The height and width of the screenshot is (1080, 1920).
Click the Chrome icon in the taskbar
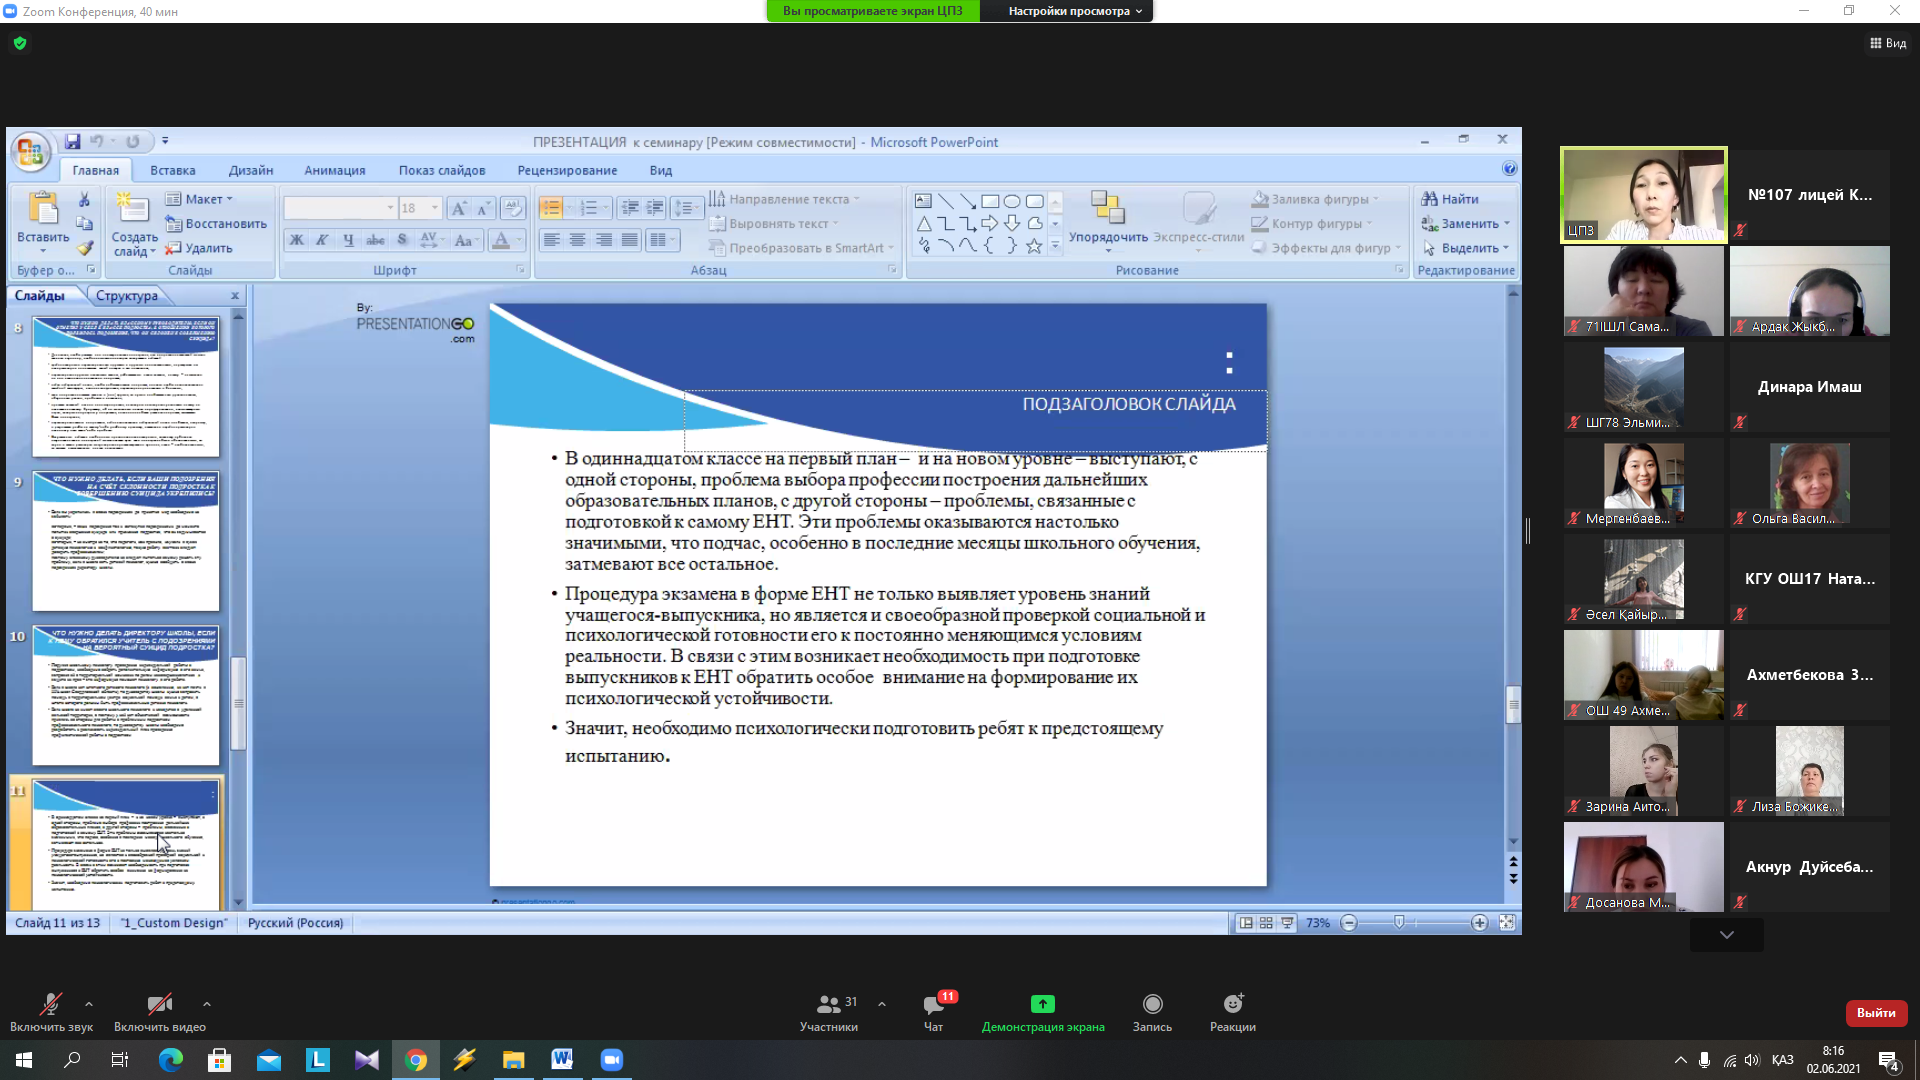click(416, 1060)
